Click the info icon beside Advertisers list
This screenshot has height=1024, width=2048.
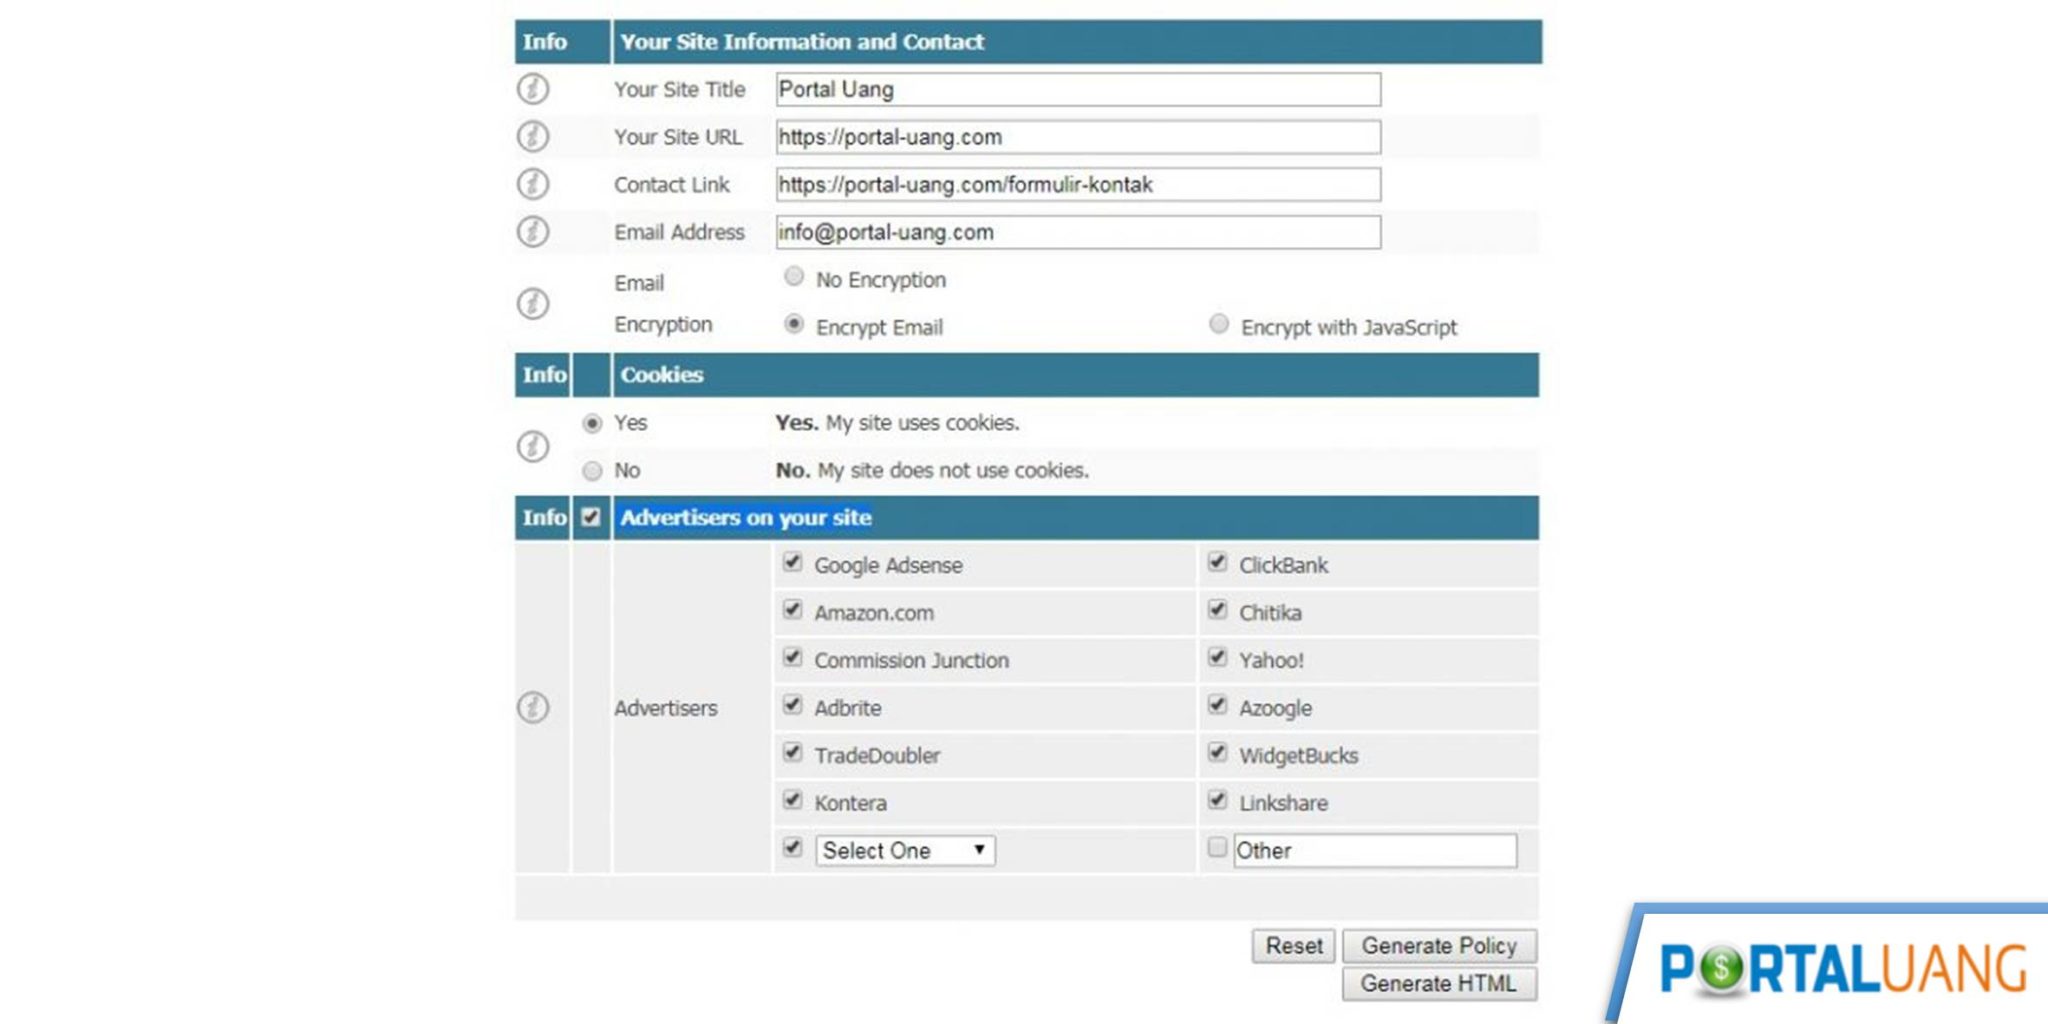coord(531,707)
